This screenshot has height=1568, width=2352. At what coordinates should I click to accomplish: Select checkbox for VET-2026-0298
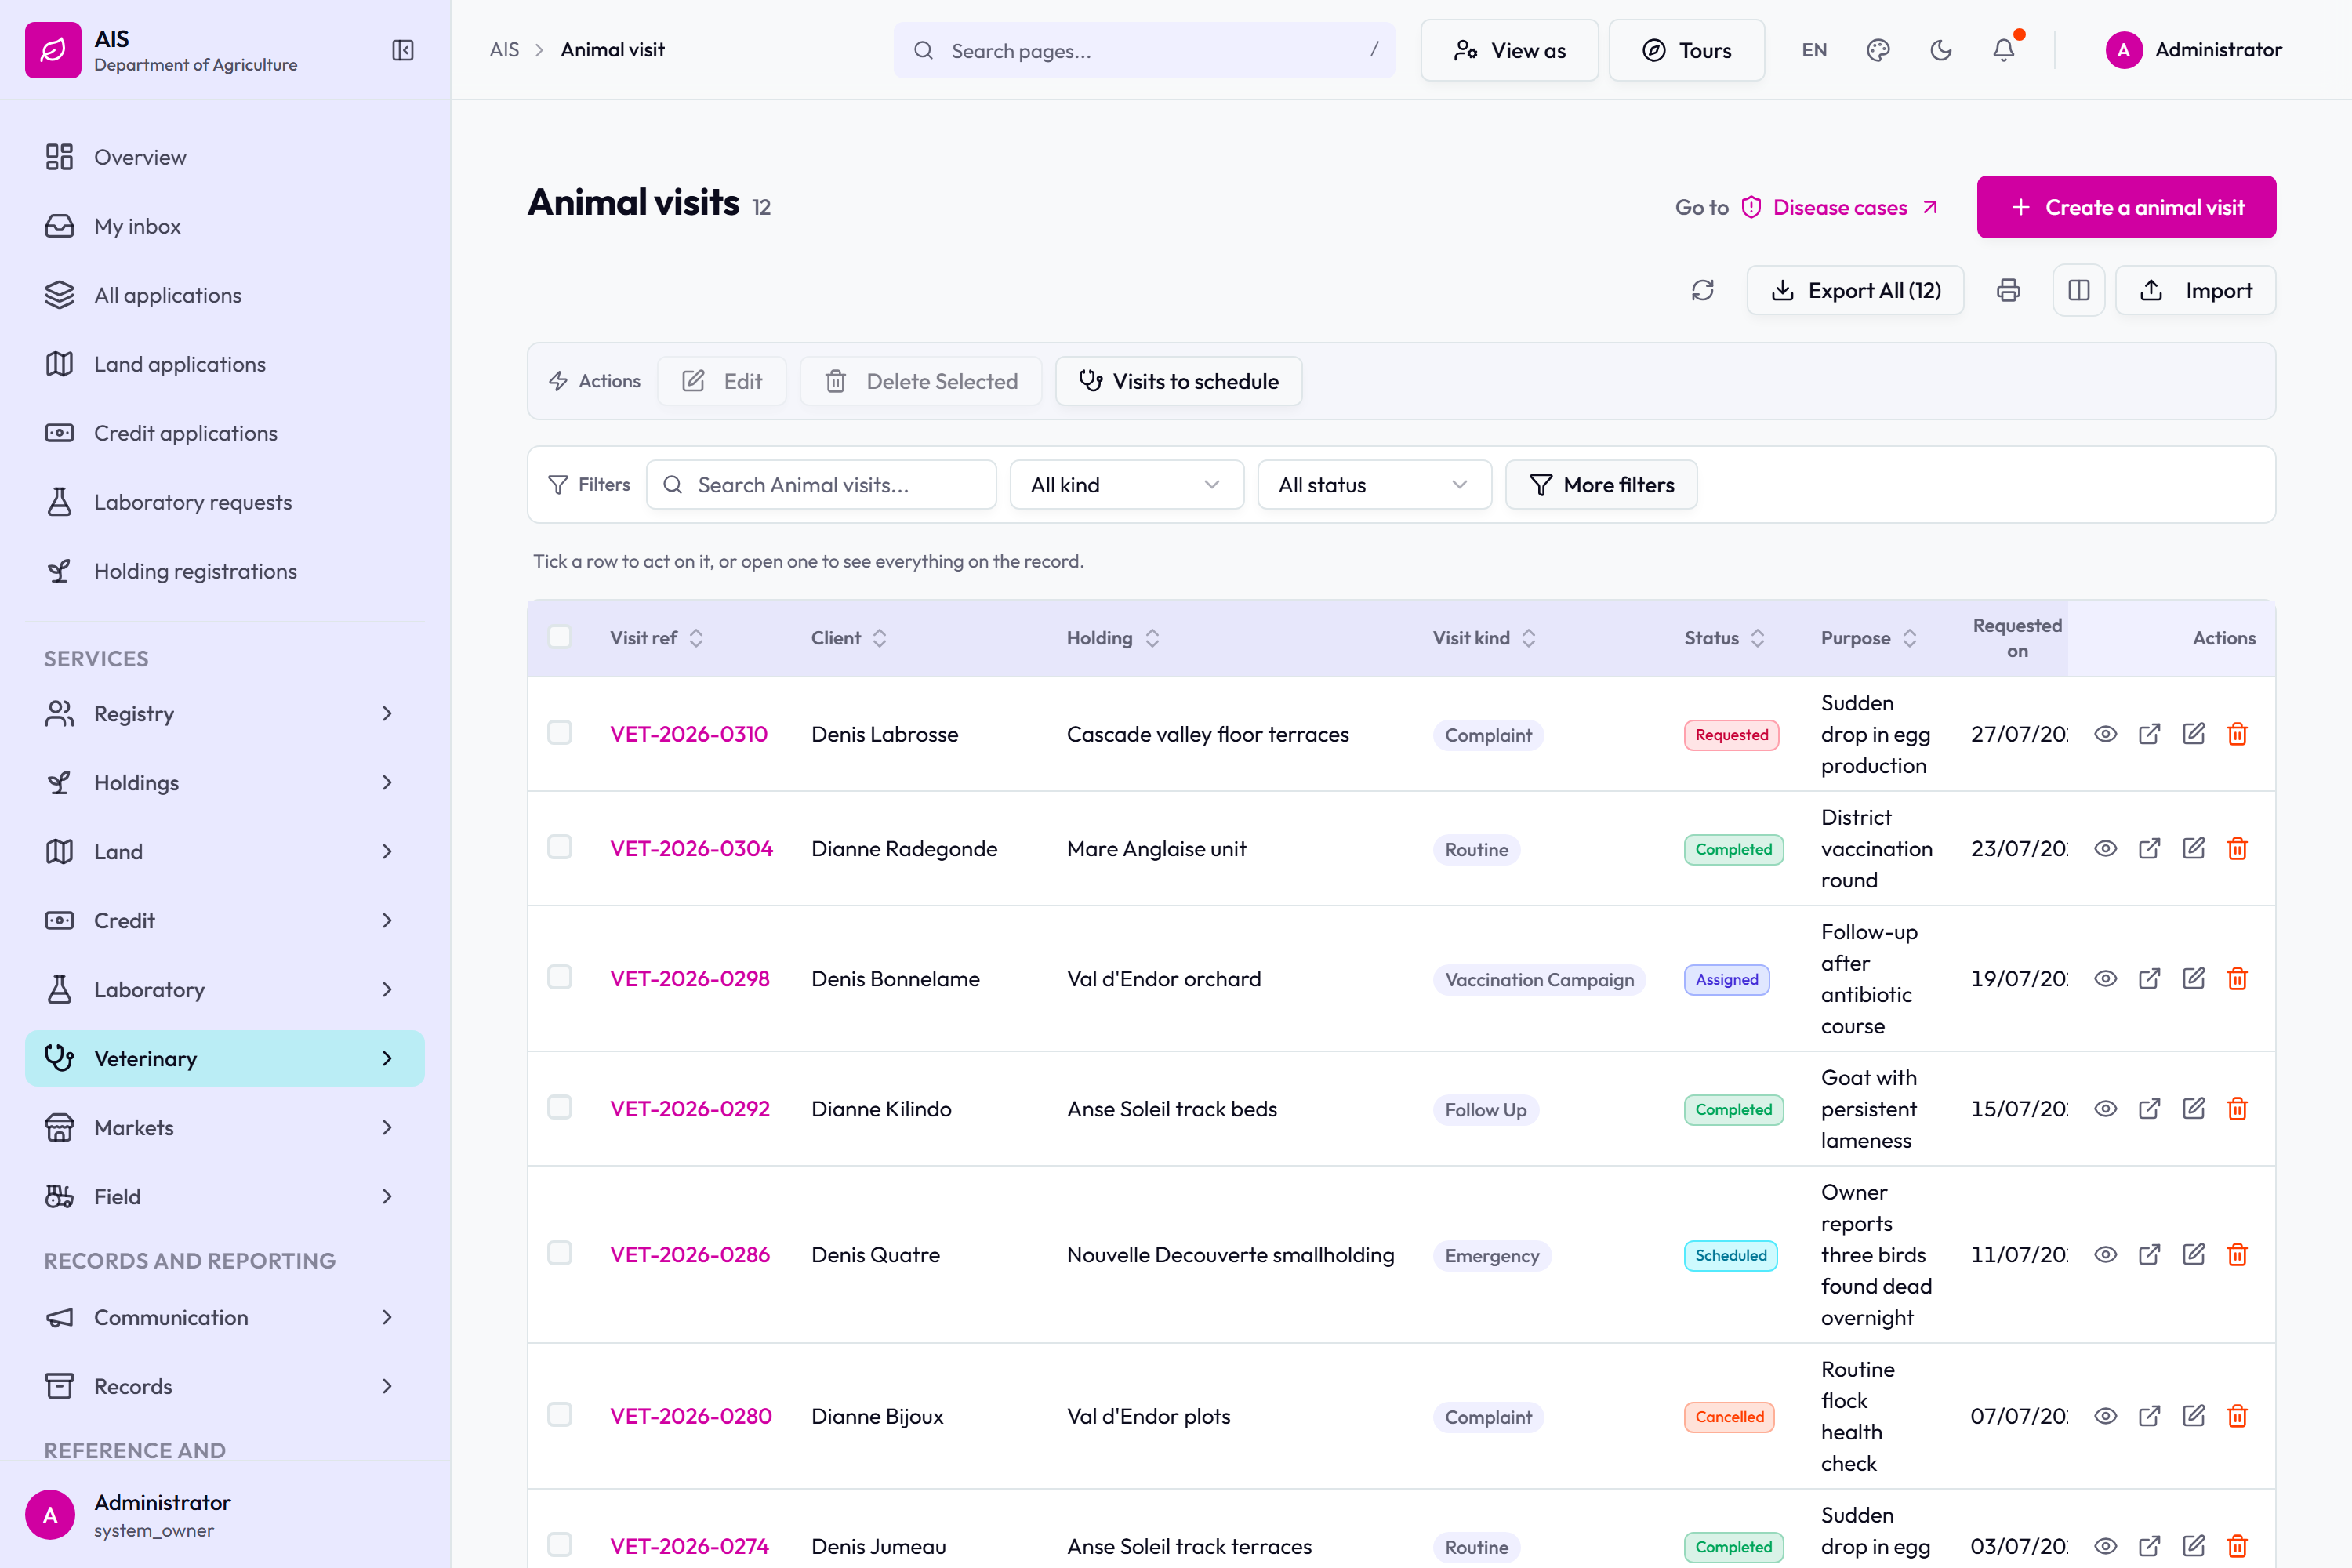click(x=560, y=977)
